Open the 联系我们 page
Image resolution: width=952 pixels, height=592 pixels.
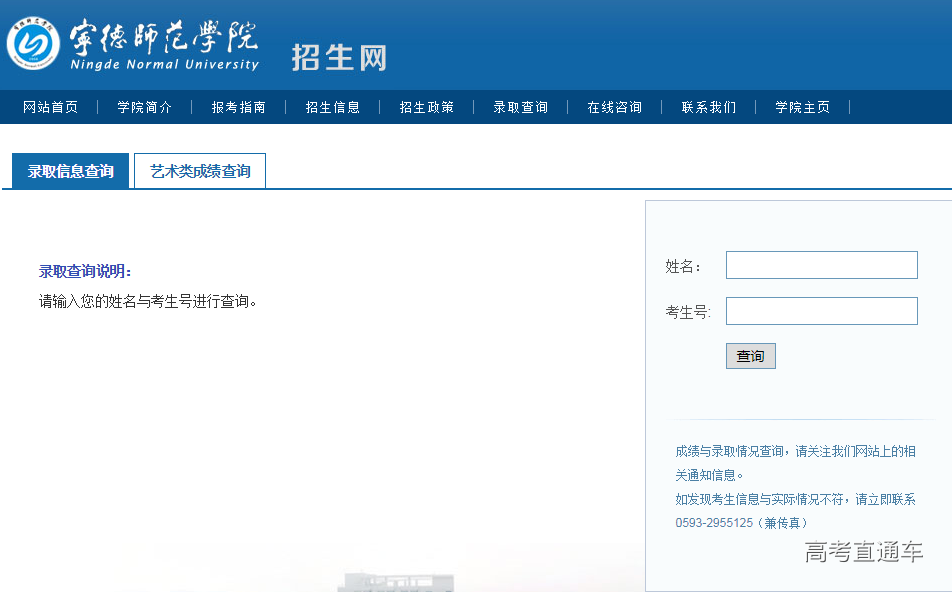click(x=710, y=107)
